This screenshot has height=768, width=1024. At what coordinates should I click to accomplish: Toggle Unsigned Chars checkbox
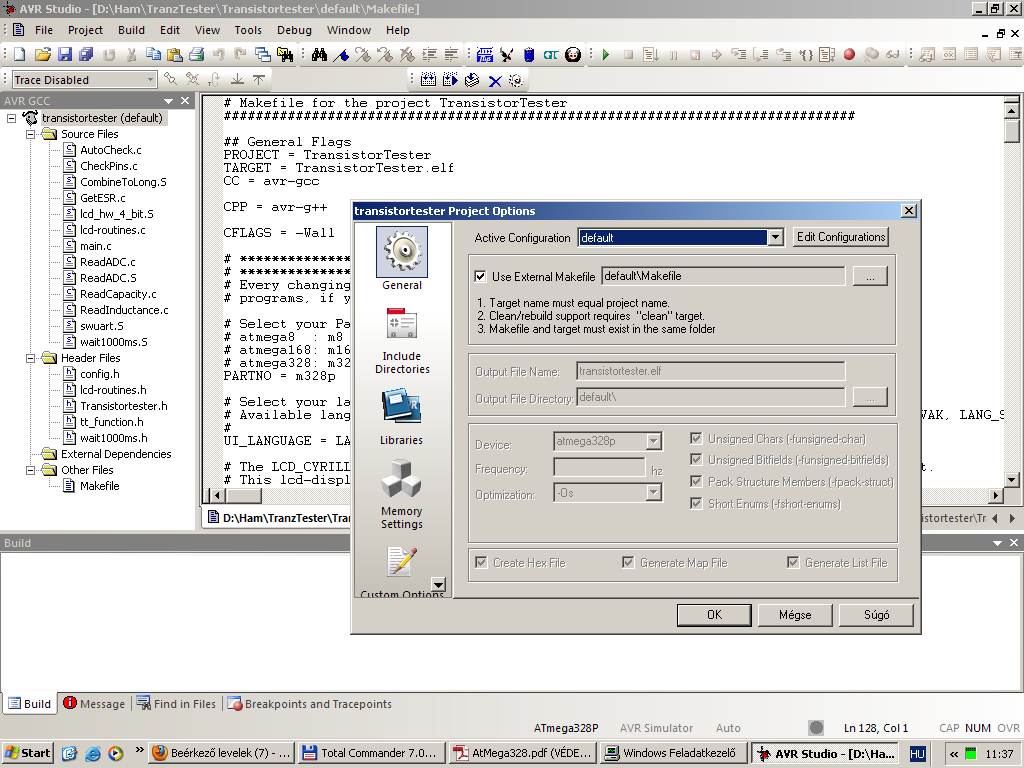pyautogui.click(x=696, y=438)
